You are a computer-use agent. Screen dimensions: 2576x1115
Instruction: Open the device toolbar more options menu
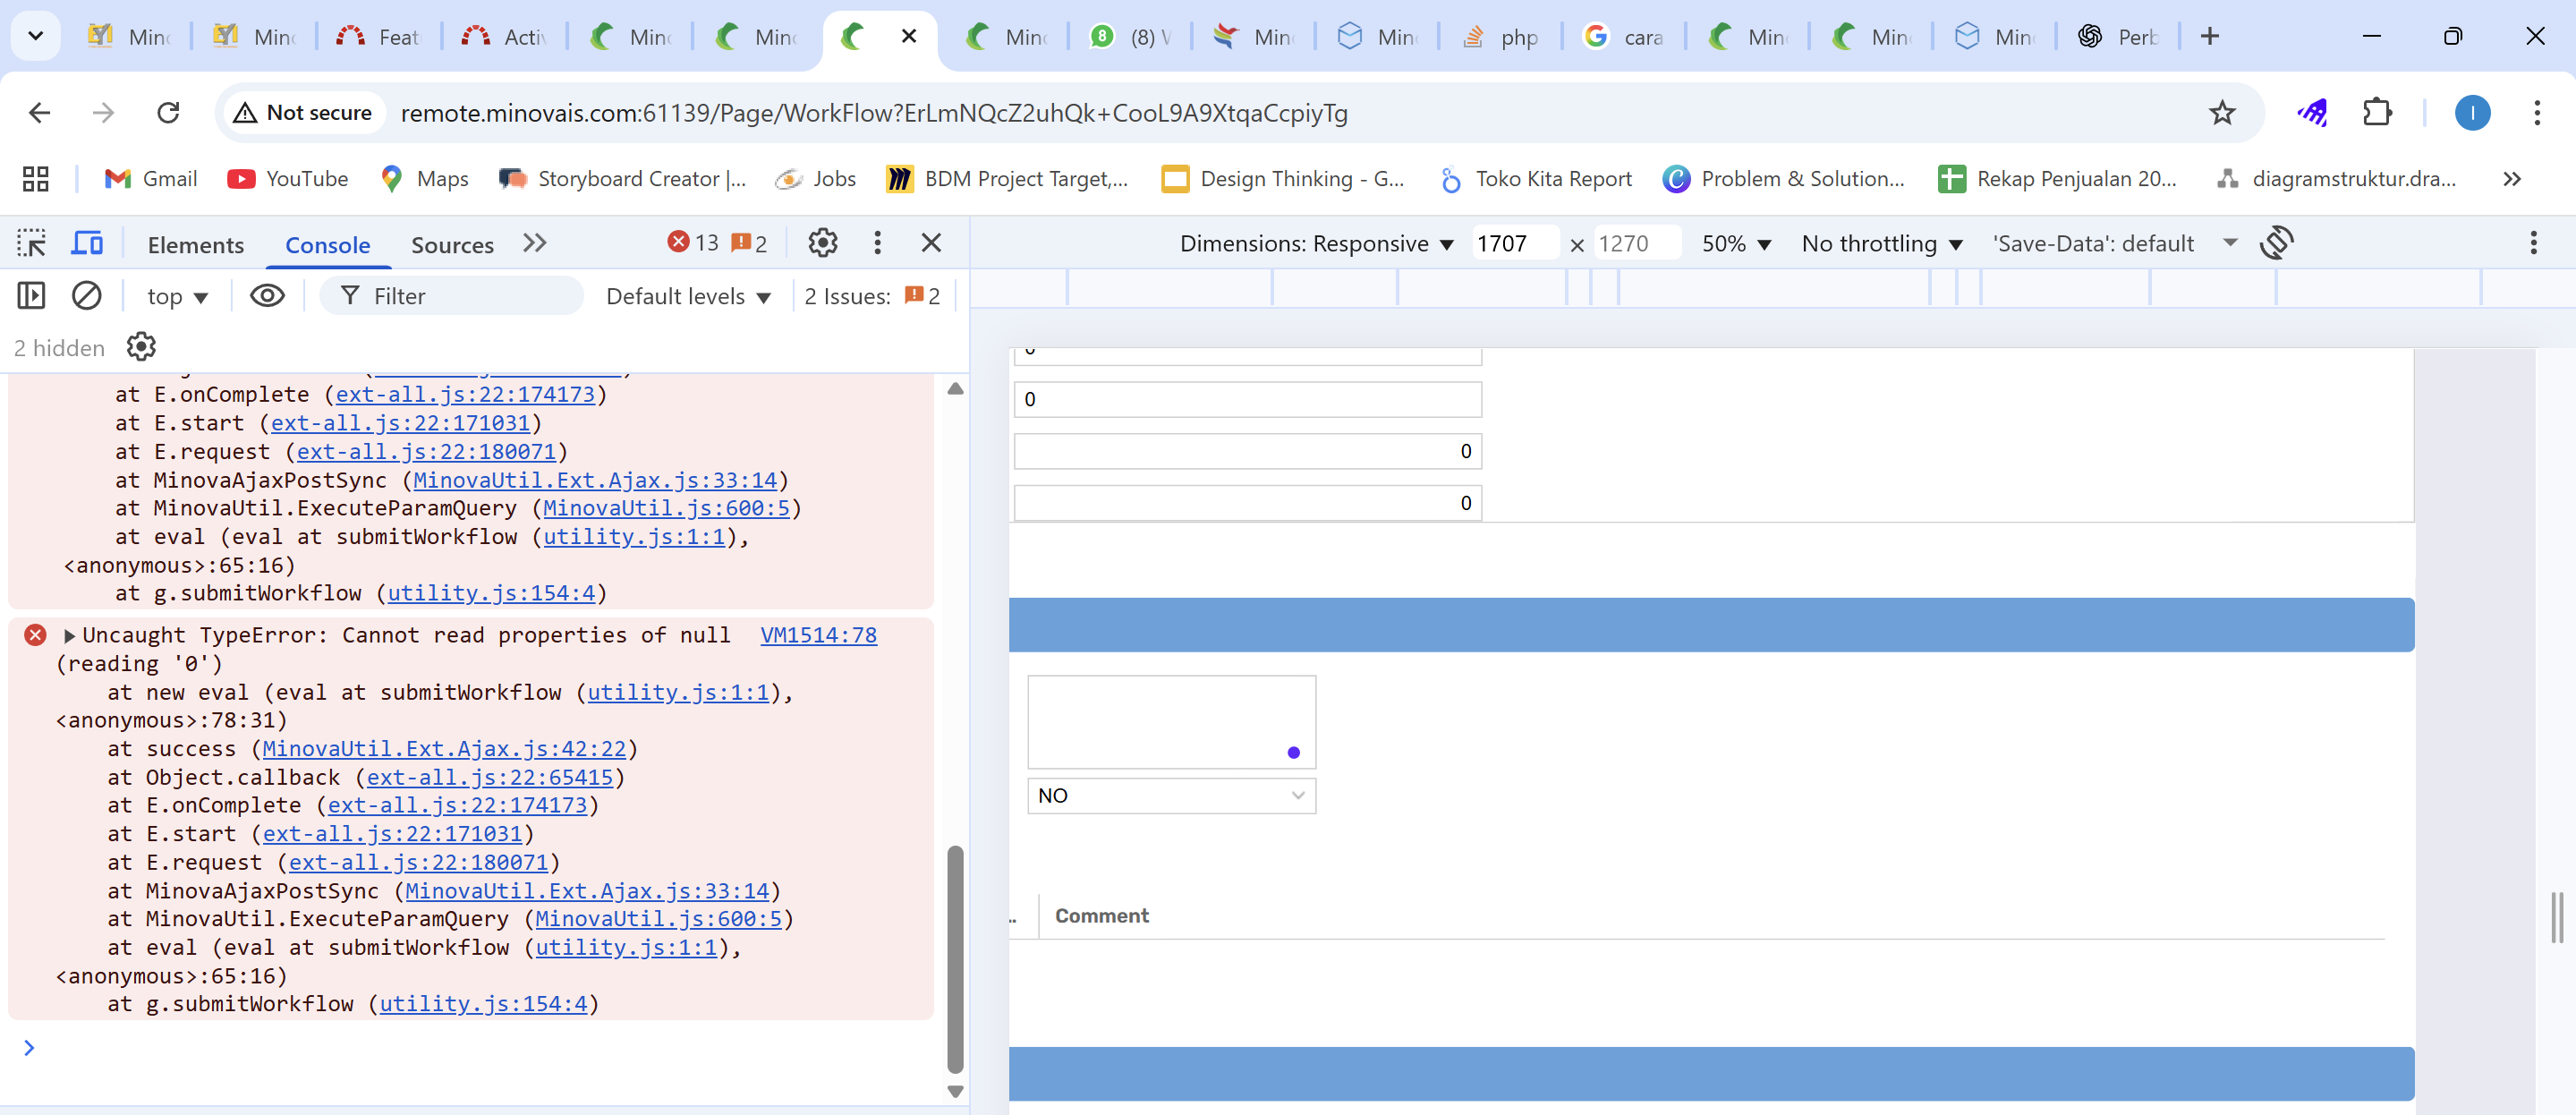[2533, 243]
